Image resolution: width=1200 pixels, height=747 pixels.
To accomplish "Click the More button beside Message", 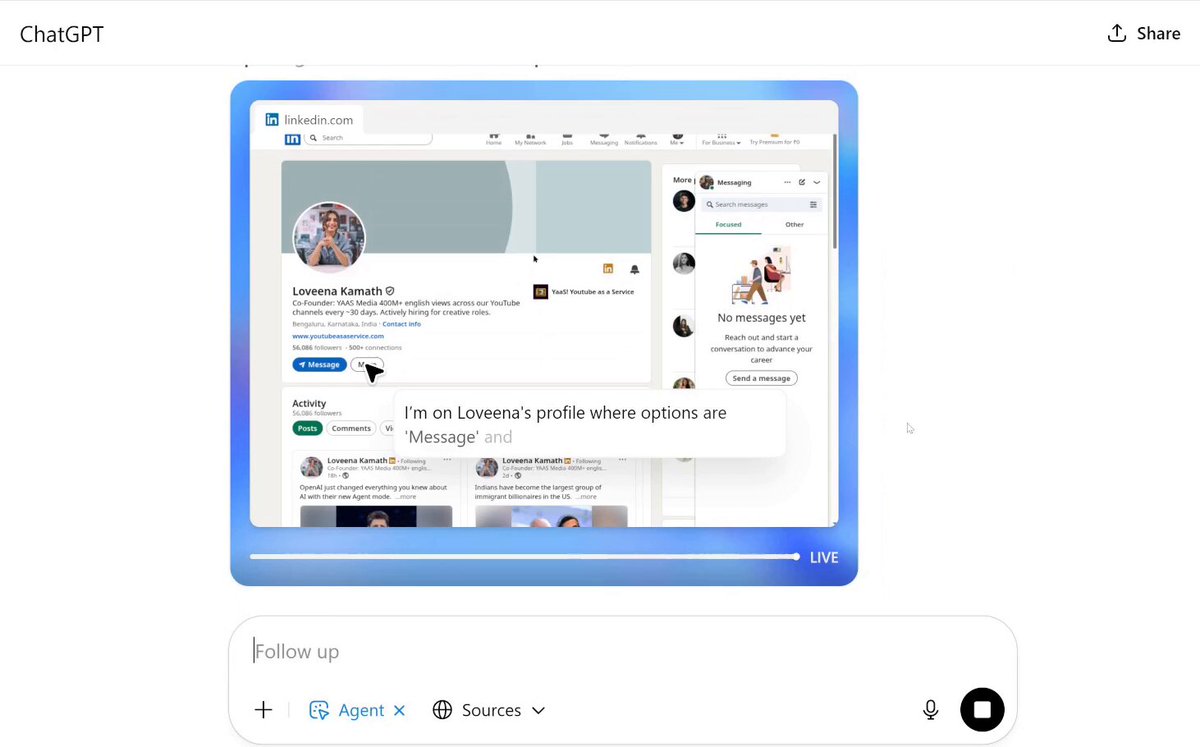I will 367,365.
